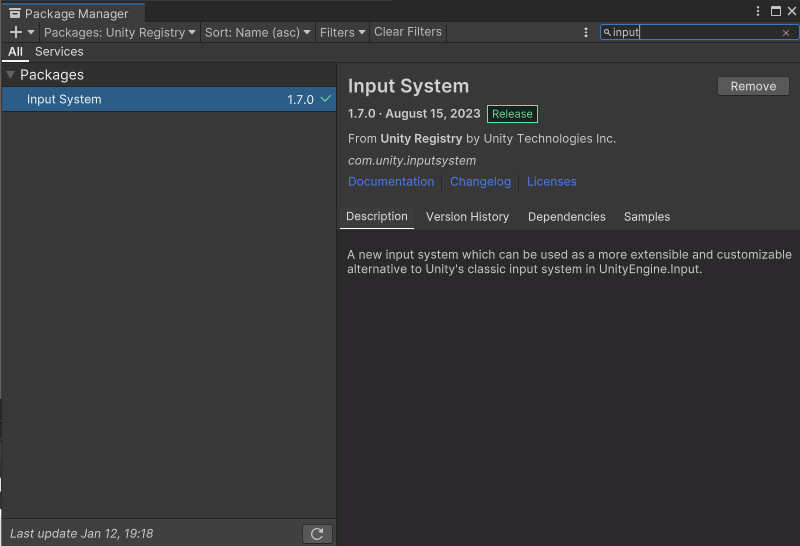Open the window kebab menu at top right
The image size is (800, 546).
point(758,11)
